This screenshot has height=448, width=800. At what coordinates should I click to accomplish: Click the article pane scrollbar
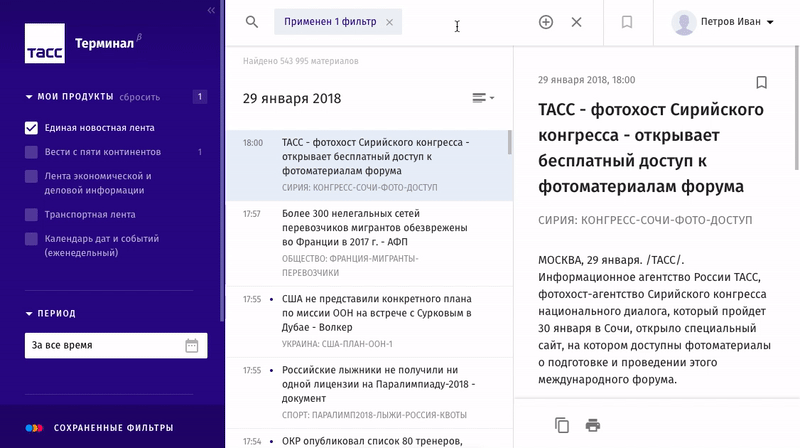tap(796, 108)
